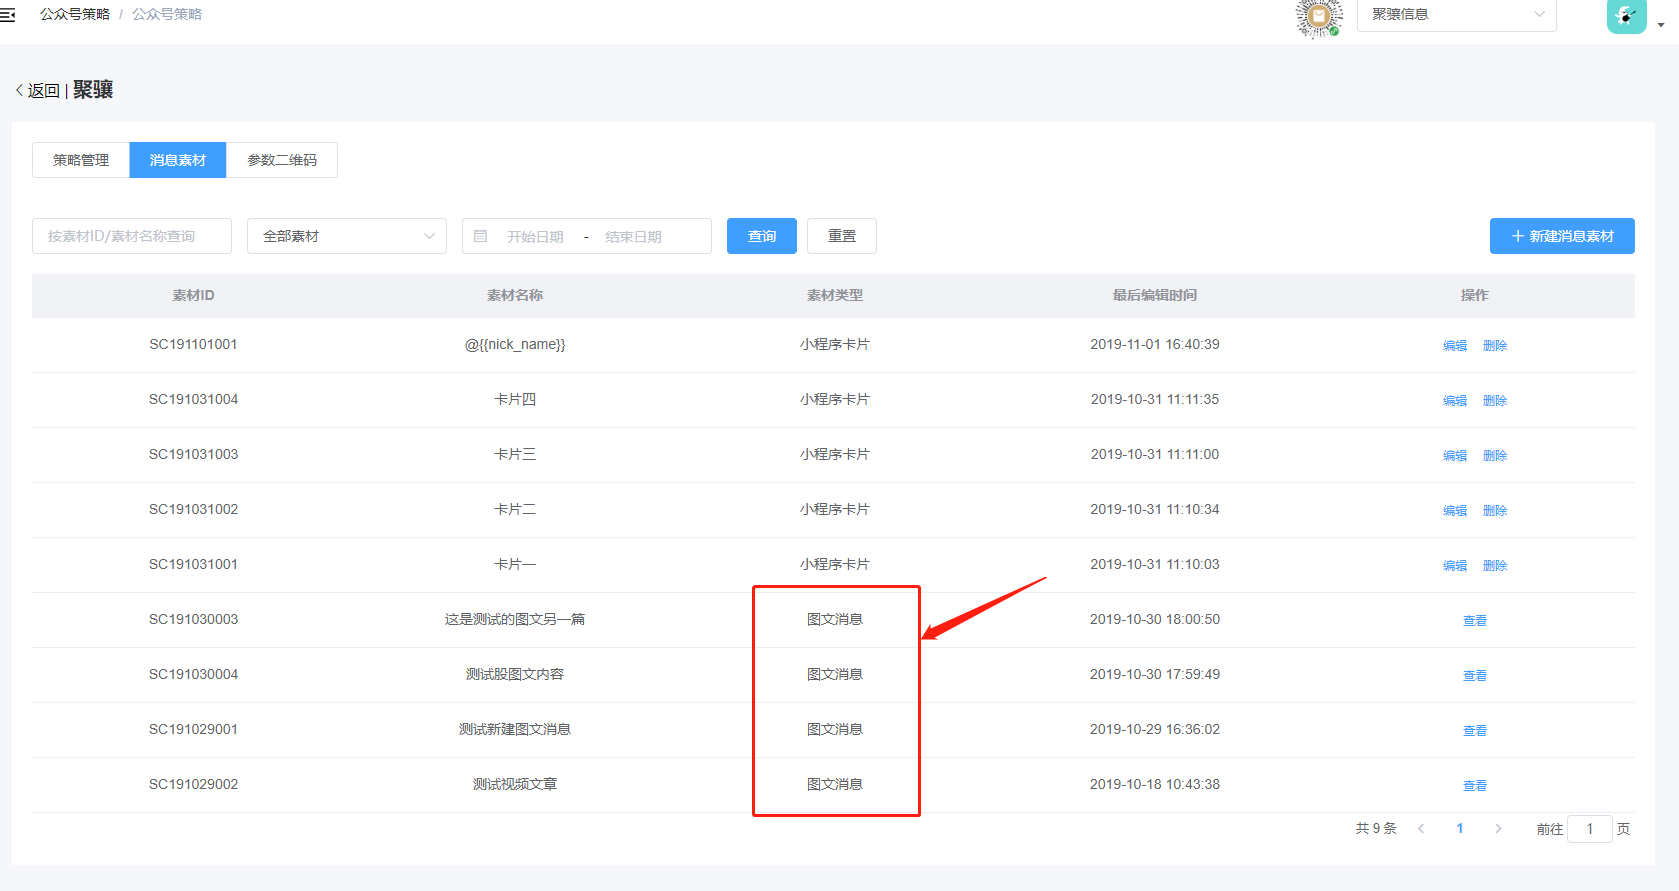The height and width of the screenshot is (891, 1679).
Task: Click the 重置 reset button
Action: [x=841, y=236]
